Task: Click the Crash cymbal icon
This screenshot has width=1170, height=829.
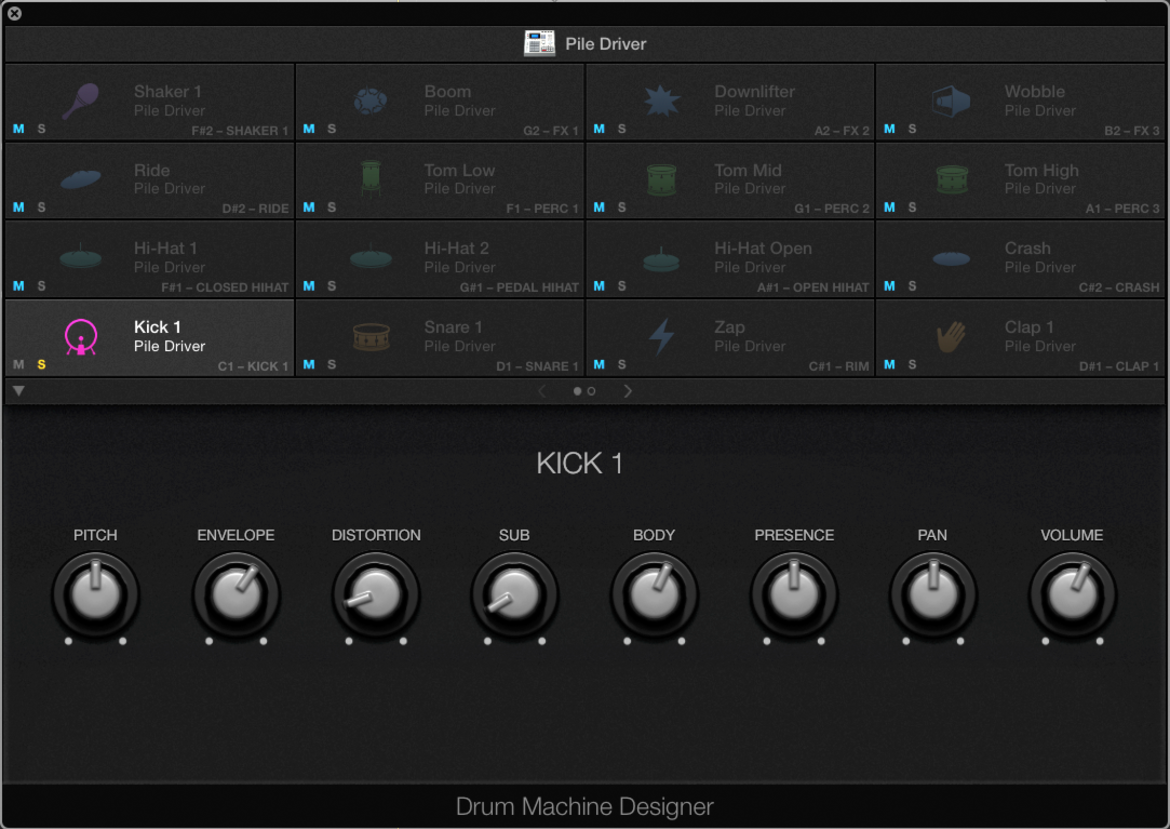Action: pos(951,259)
